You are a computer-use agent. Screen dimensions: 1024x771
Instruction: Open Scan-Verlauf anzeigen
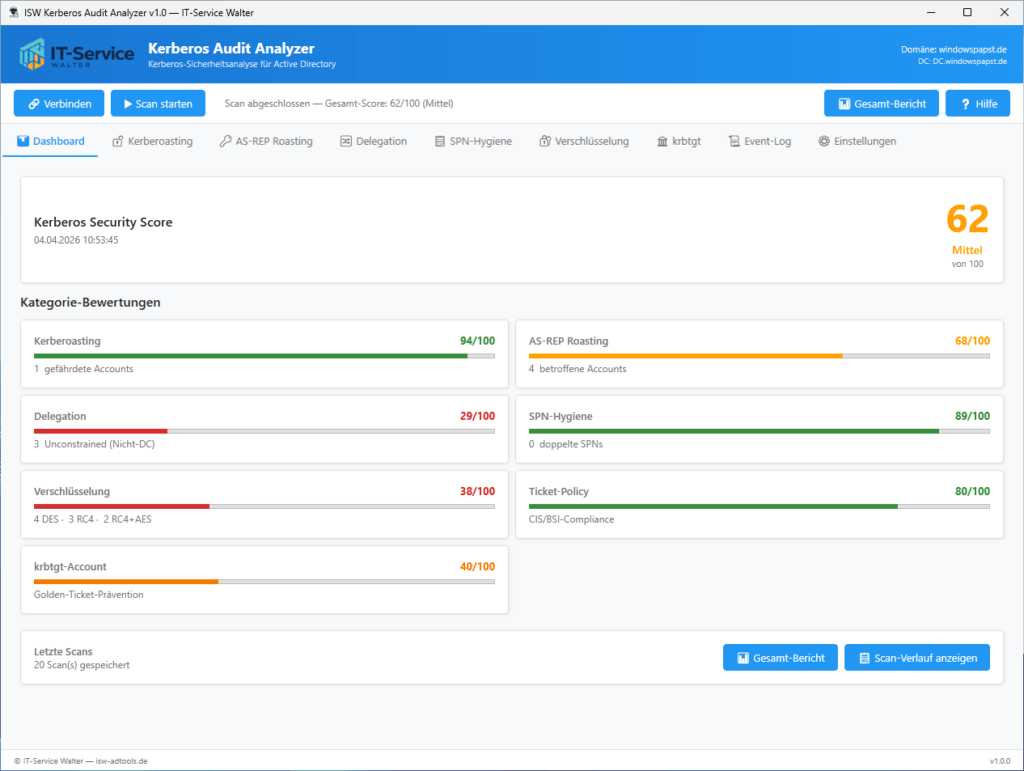point(916,657)
